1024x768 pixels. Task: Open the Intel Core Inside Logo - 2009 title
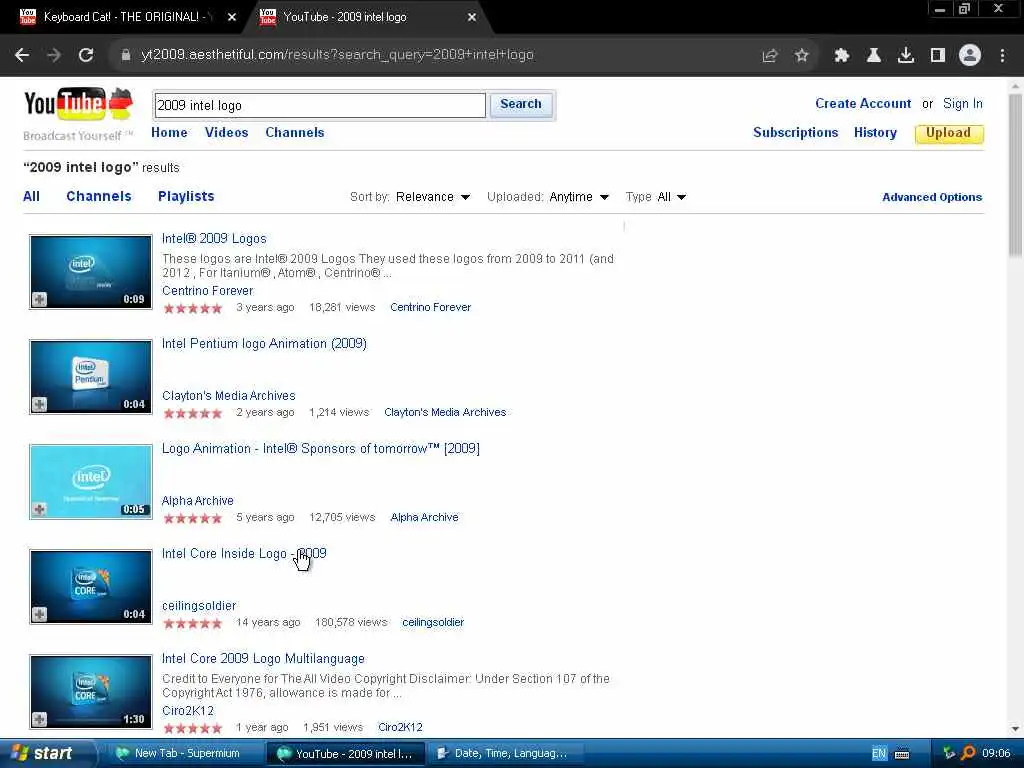point(244,554)
